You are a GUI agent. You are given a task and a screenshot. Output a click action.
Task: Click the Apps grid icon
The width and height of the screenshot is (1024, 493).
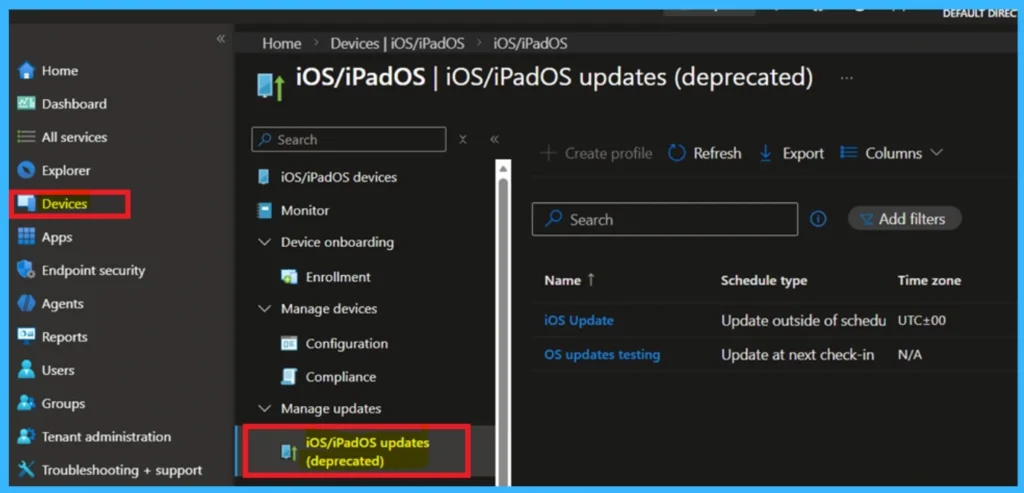[26, 237]
